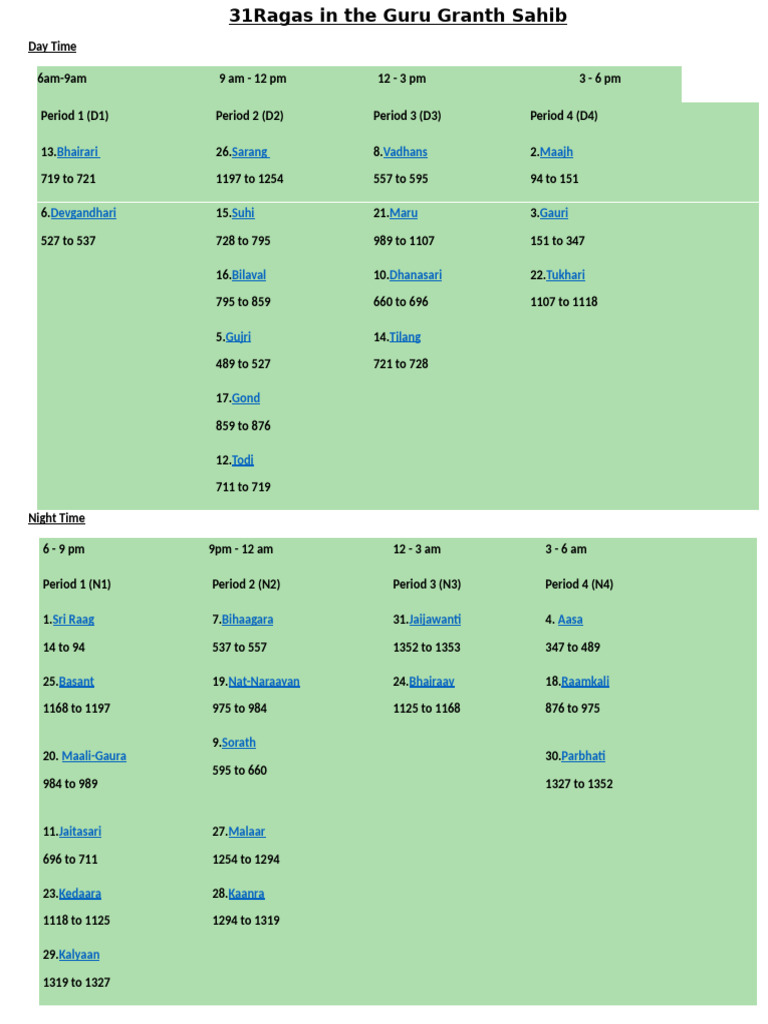The image size is (768, 1024).
Task: Follow the Maali-Gaura link
Action: point(94,756)
